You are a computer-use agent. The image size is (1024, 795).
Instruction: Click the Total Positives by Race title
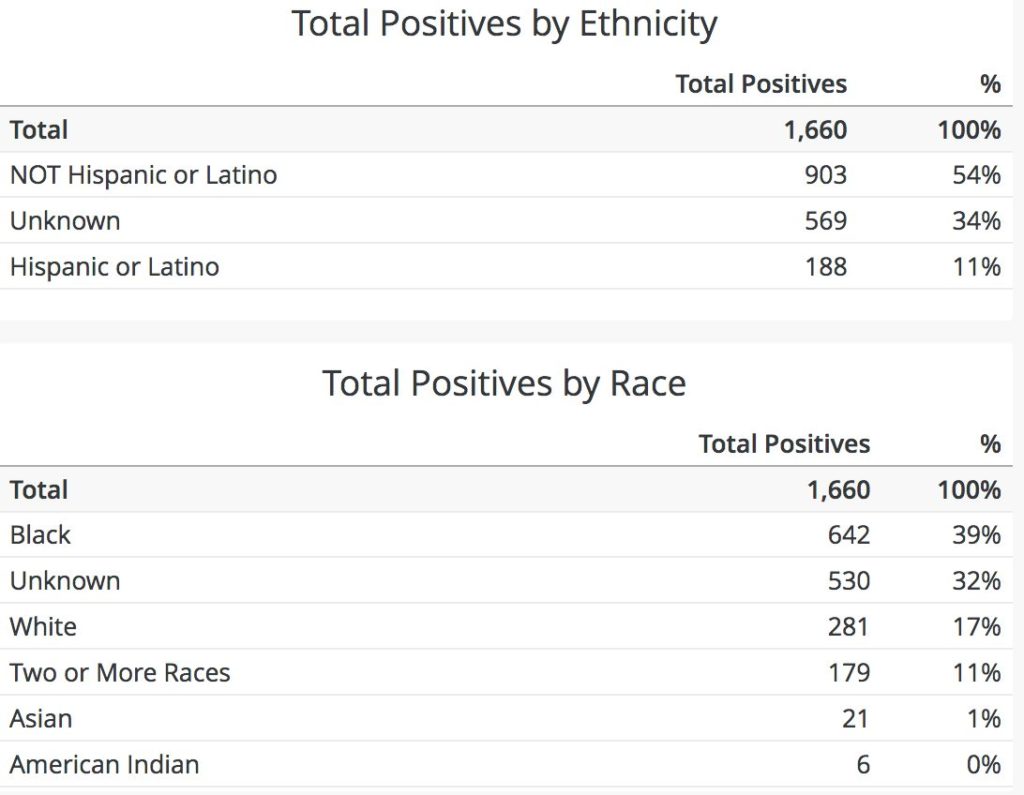(504, 383)
